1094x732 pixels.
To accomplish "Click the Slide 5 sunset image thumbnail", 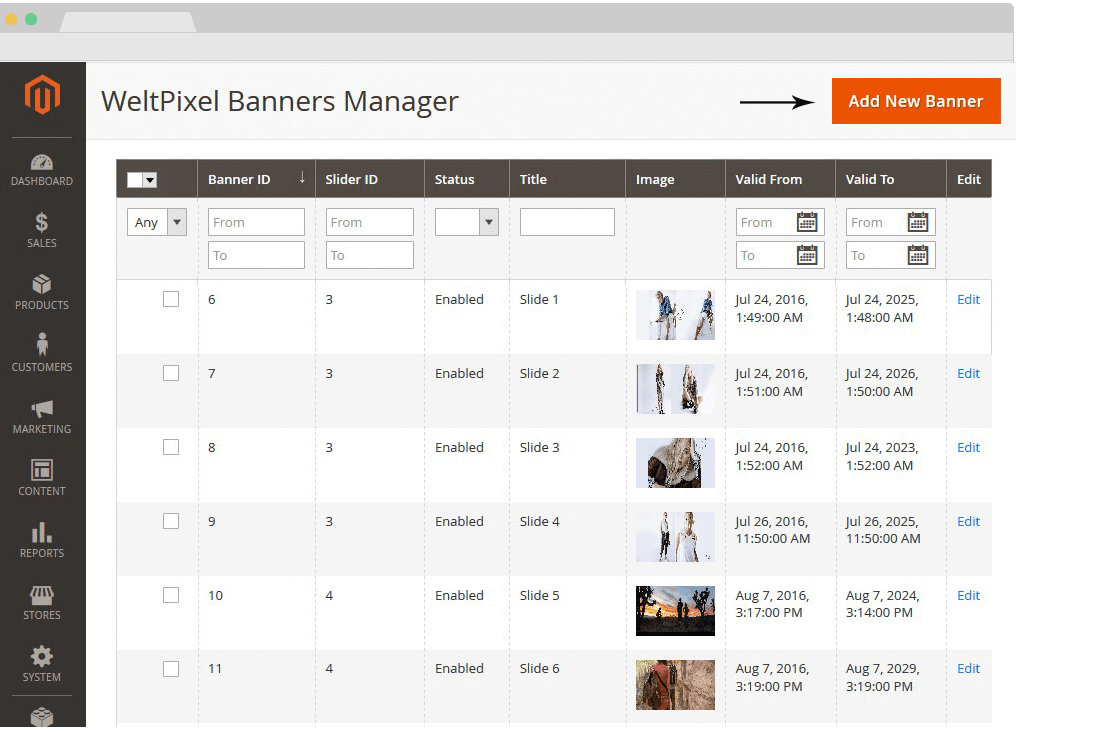I will [x=675, y=610].
